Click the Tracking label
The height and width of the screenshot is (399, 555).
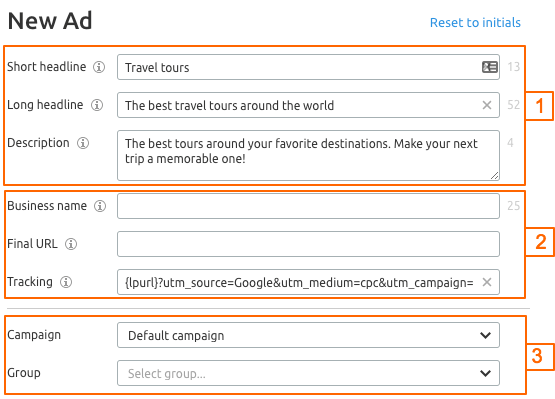coord(30,282)
